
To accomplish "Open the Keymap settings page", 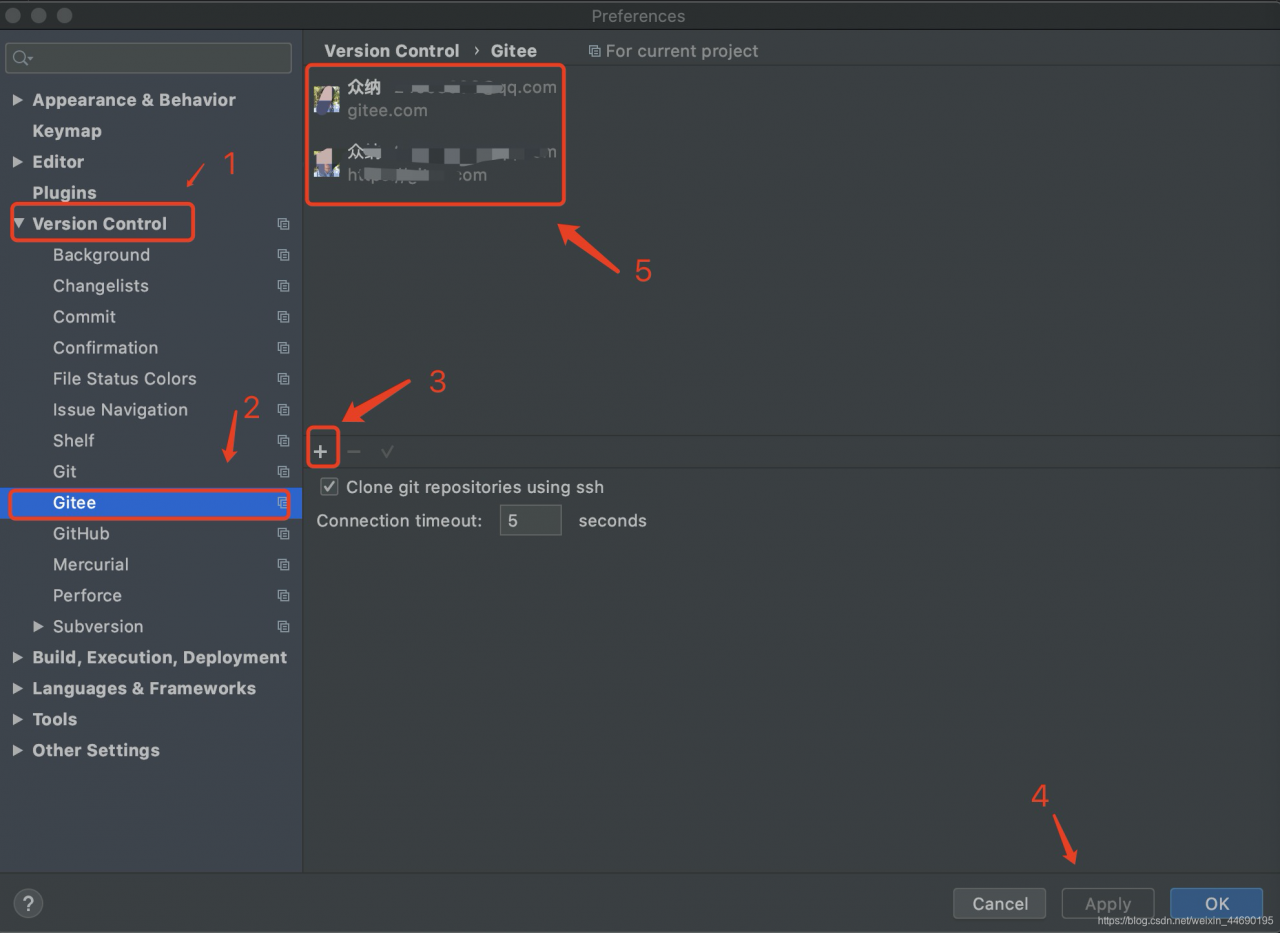I will [67, 131].
